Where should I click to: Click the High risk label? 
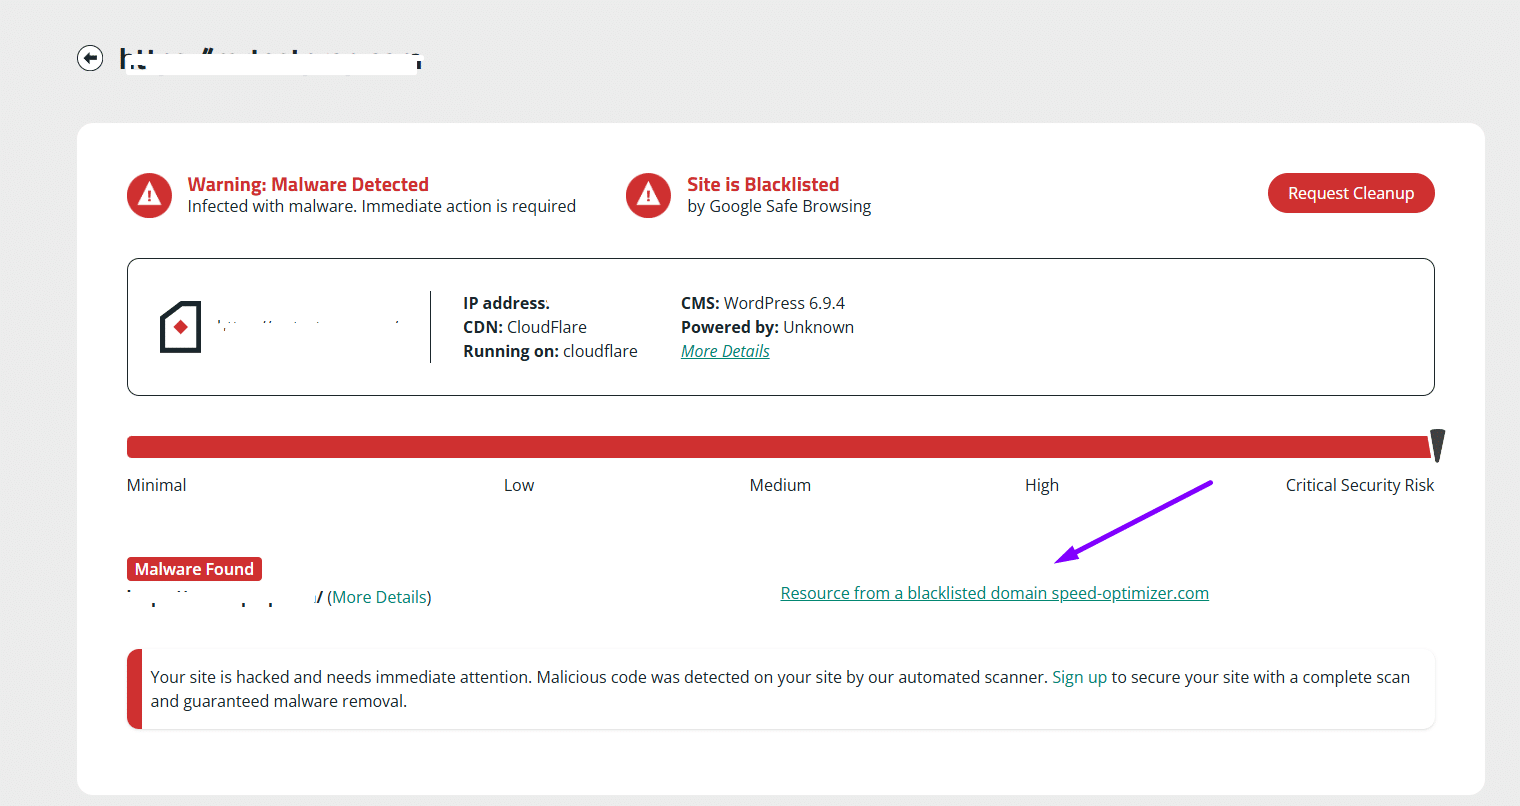pos(1041,485)
